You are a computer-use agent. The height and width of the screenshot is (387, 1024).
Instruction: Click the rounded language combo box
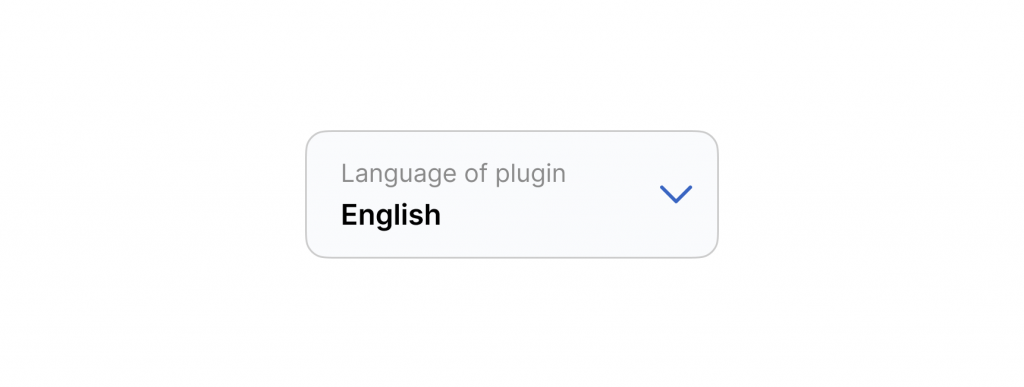point(512,194)
